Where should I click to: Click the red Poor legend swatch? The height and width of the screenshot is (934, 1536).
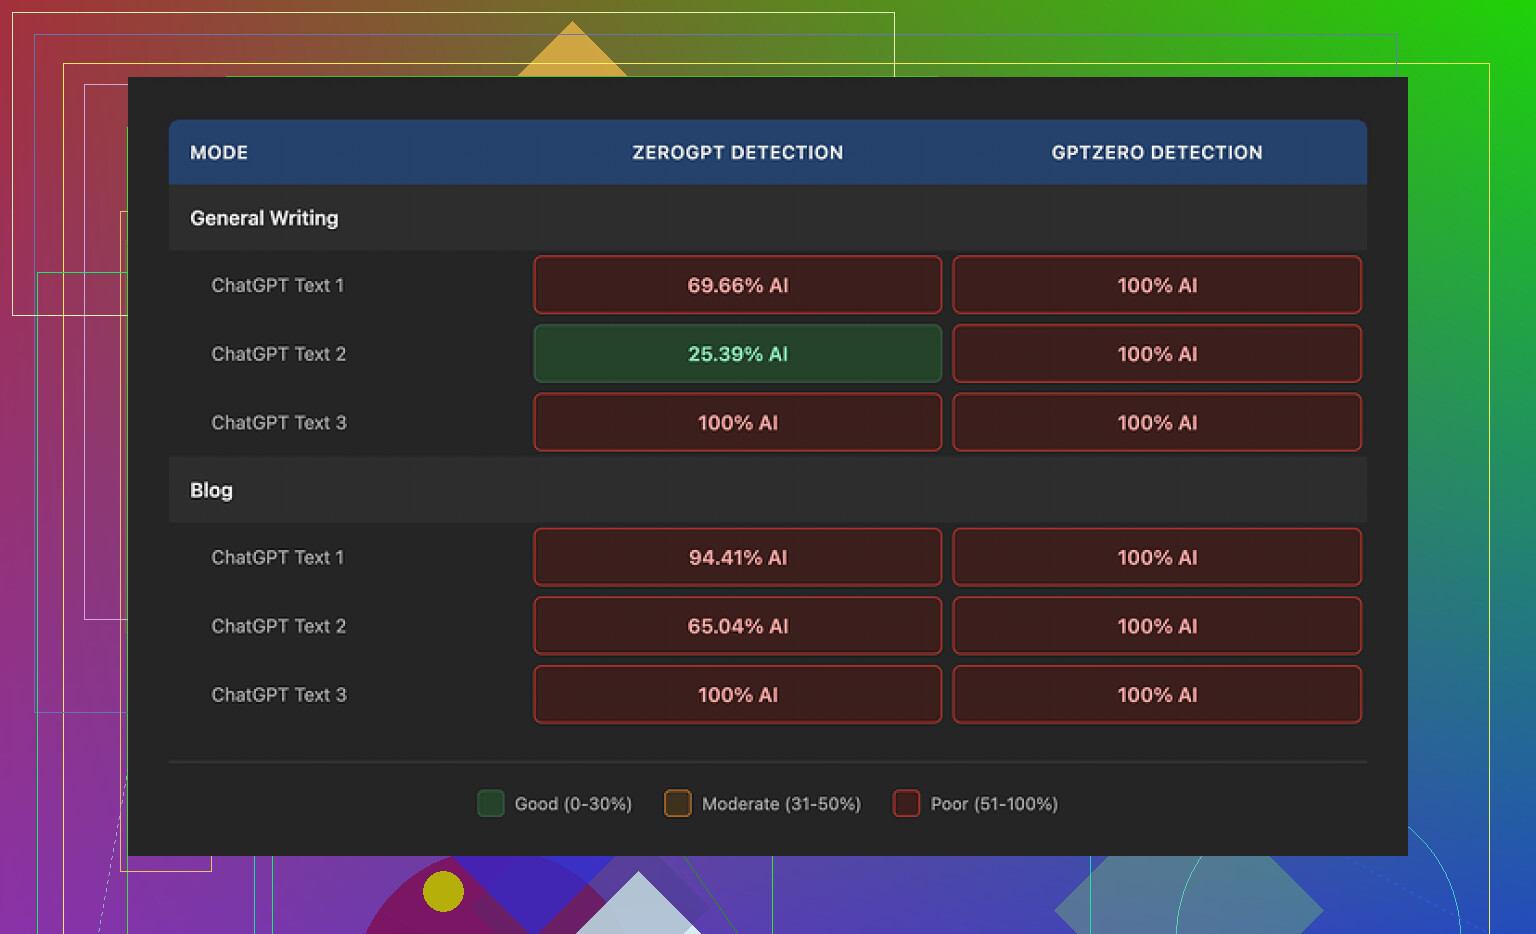pyautogui.click(x=906, y=803)
